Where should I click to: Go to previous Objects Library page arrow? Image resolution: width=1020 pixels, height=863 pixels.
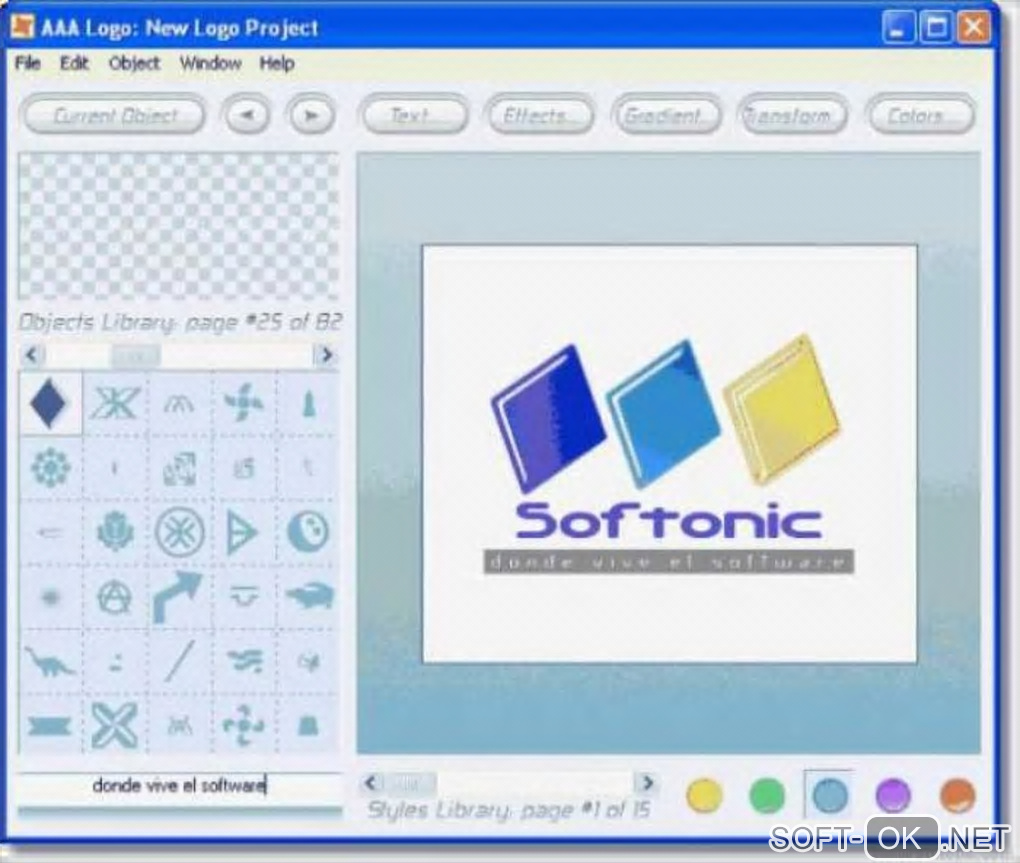click(31, 354)
